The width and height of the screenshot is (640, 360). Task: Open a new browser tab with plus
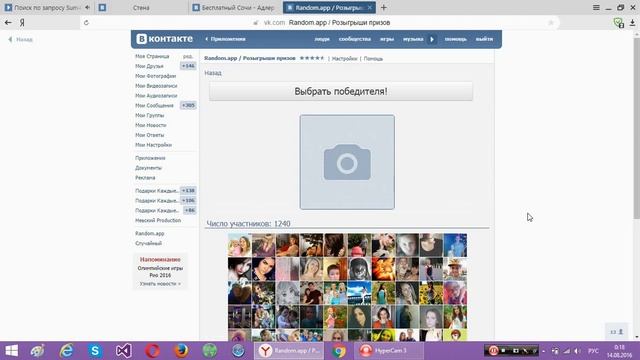point(383,7)
